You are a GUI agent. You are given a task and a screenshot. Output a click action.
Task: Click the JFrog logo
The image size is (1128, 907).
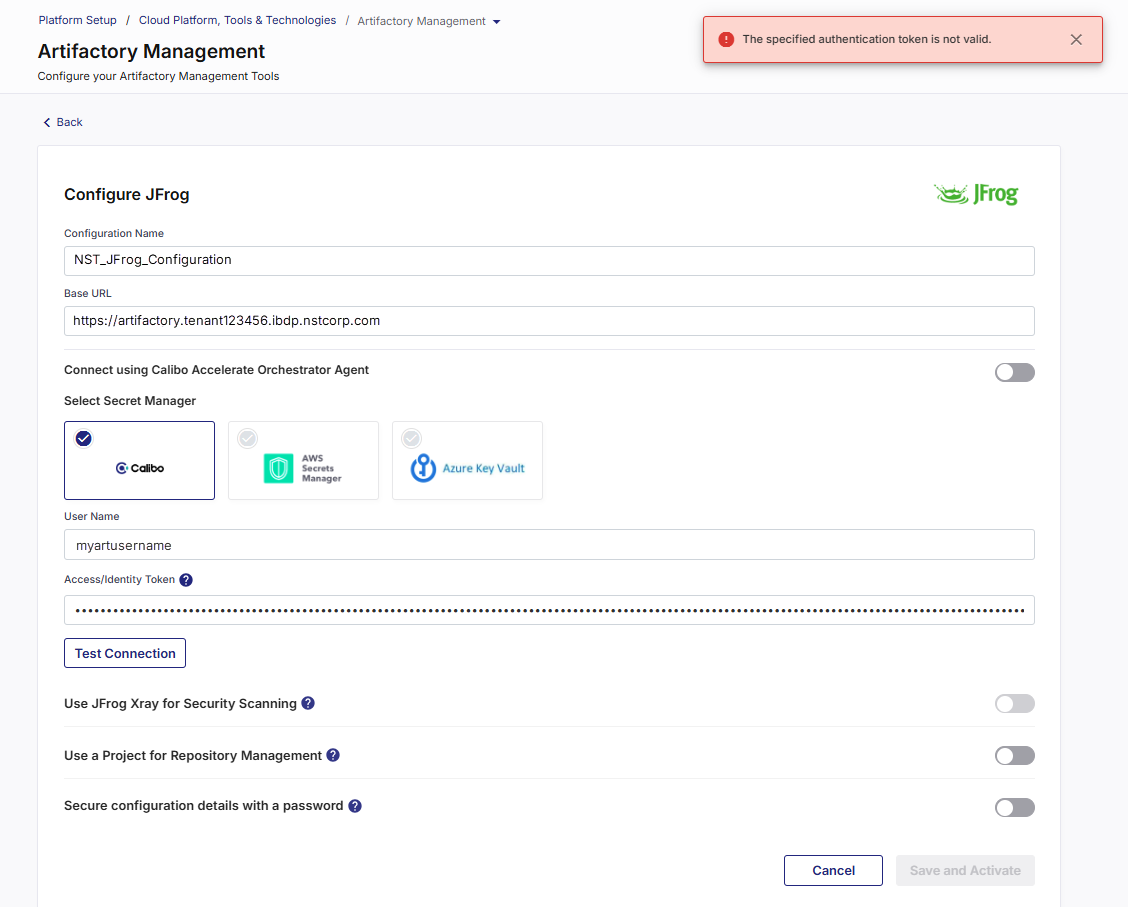976,194
